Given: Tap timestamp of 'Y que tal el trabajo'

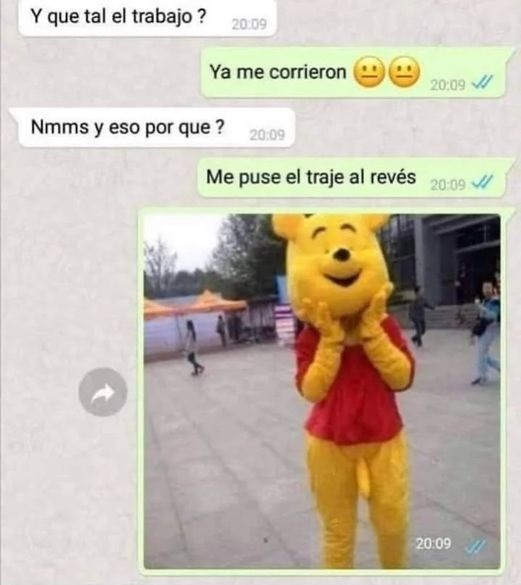Looking at the screenshot, I should [x=249, y=25].
